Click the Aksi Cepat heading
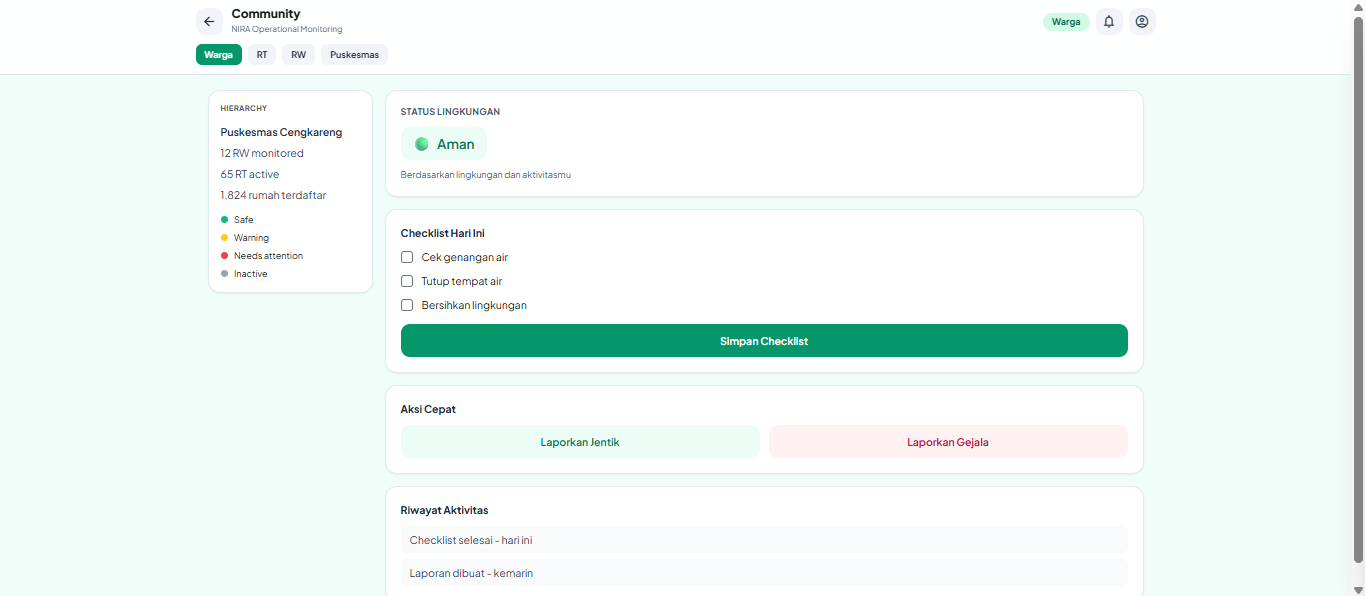 (428, 409)
